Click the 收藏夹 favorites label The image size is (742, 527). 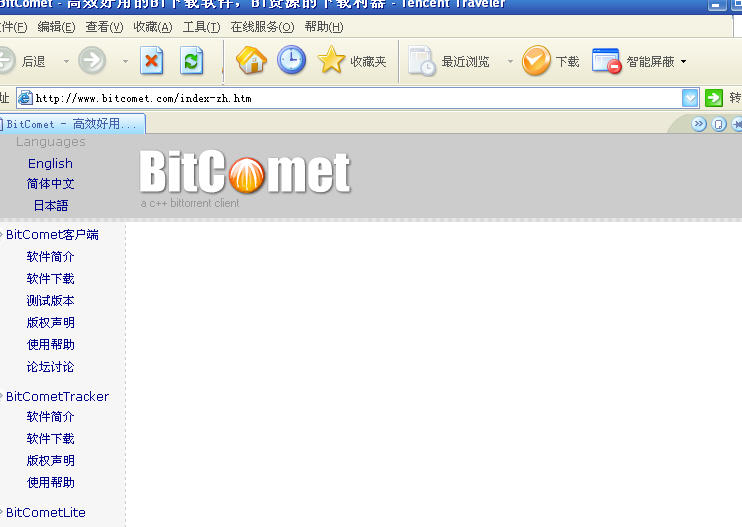coord(368,61)
